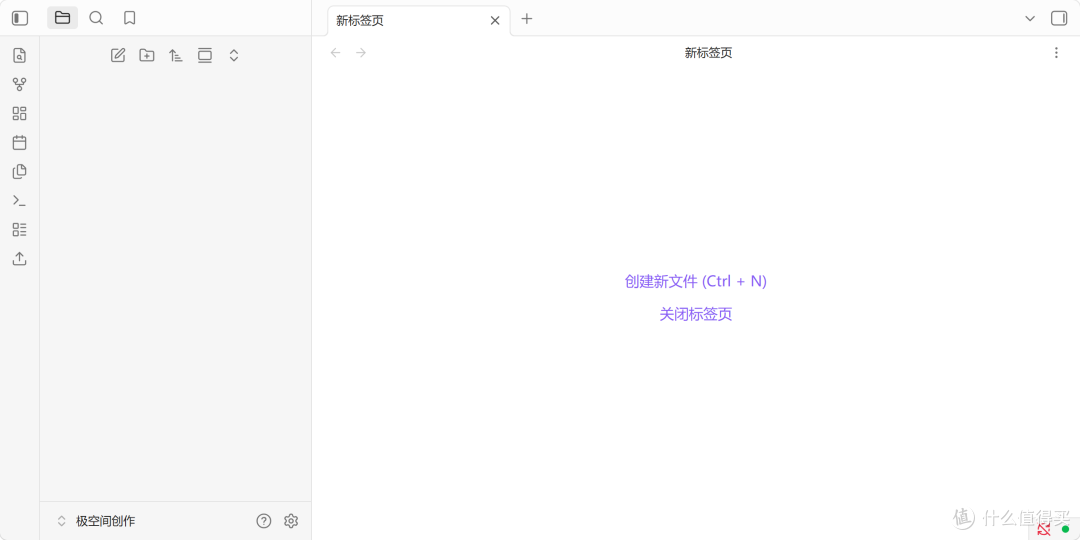The height and width of the screenshot is (540, 1080).
Task: Toggle the right sidebar panel
Action: (x=1059, y=19)
